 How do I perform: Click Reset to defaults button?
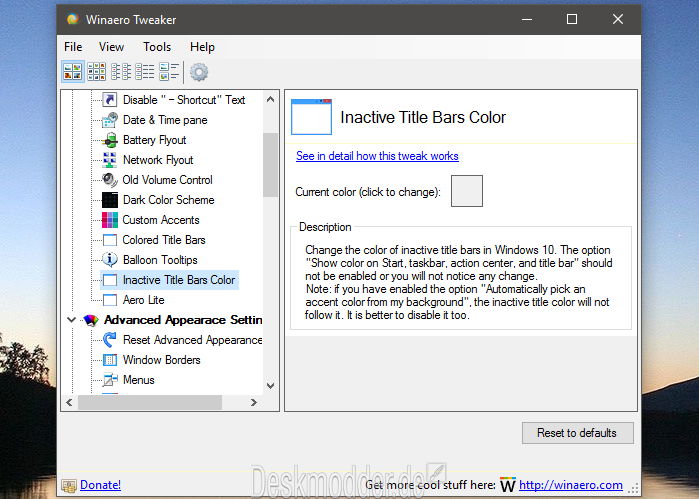577,433
